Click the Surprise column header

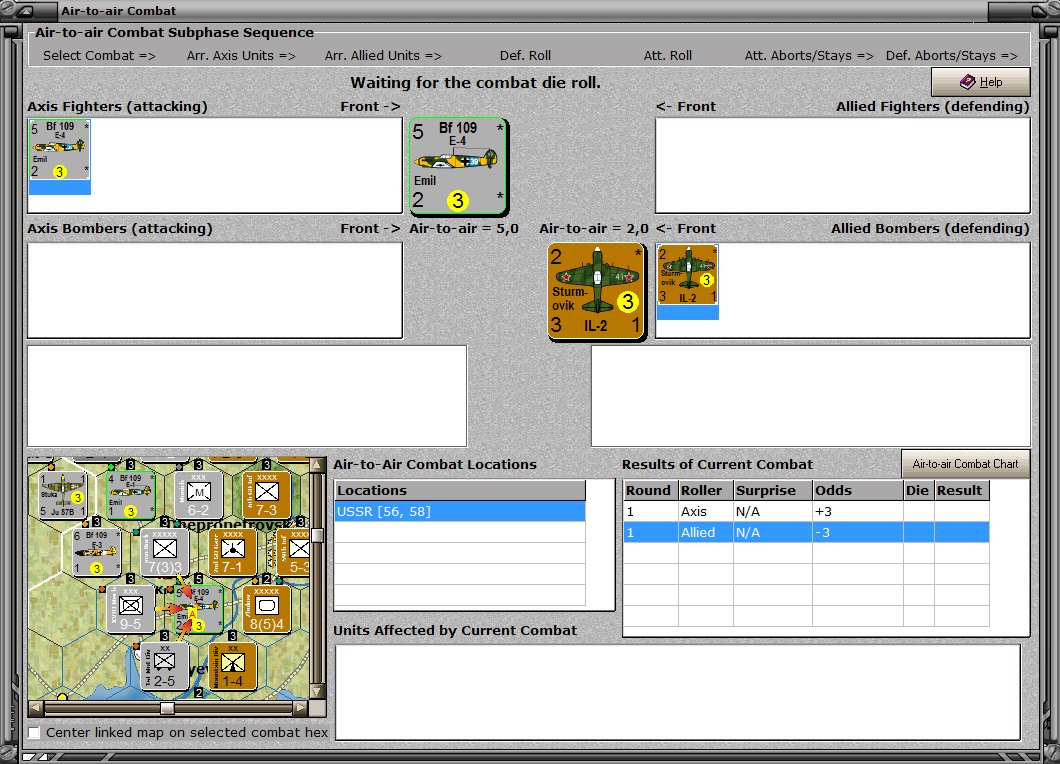pos(773,490)
